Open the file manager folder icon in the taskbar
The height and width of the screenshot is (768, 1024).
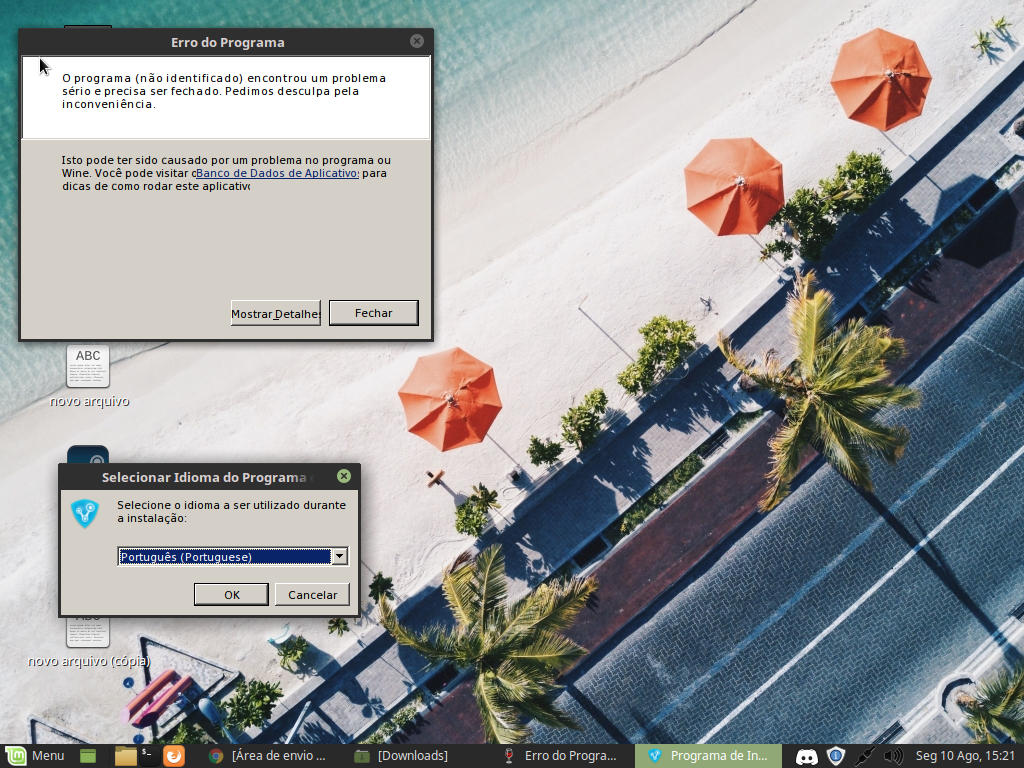(x=125, y=756)
